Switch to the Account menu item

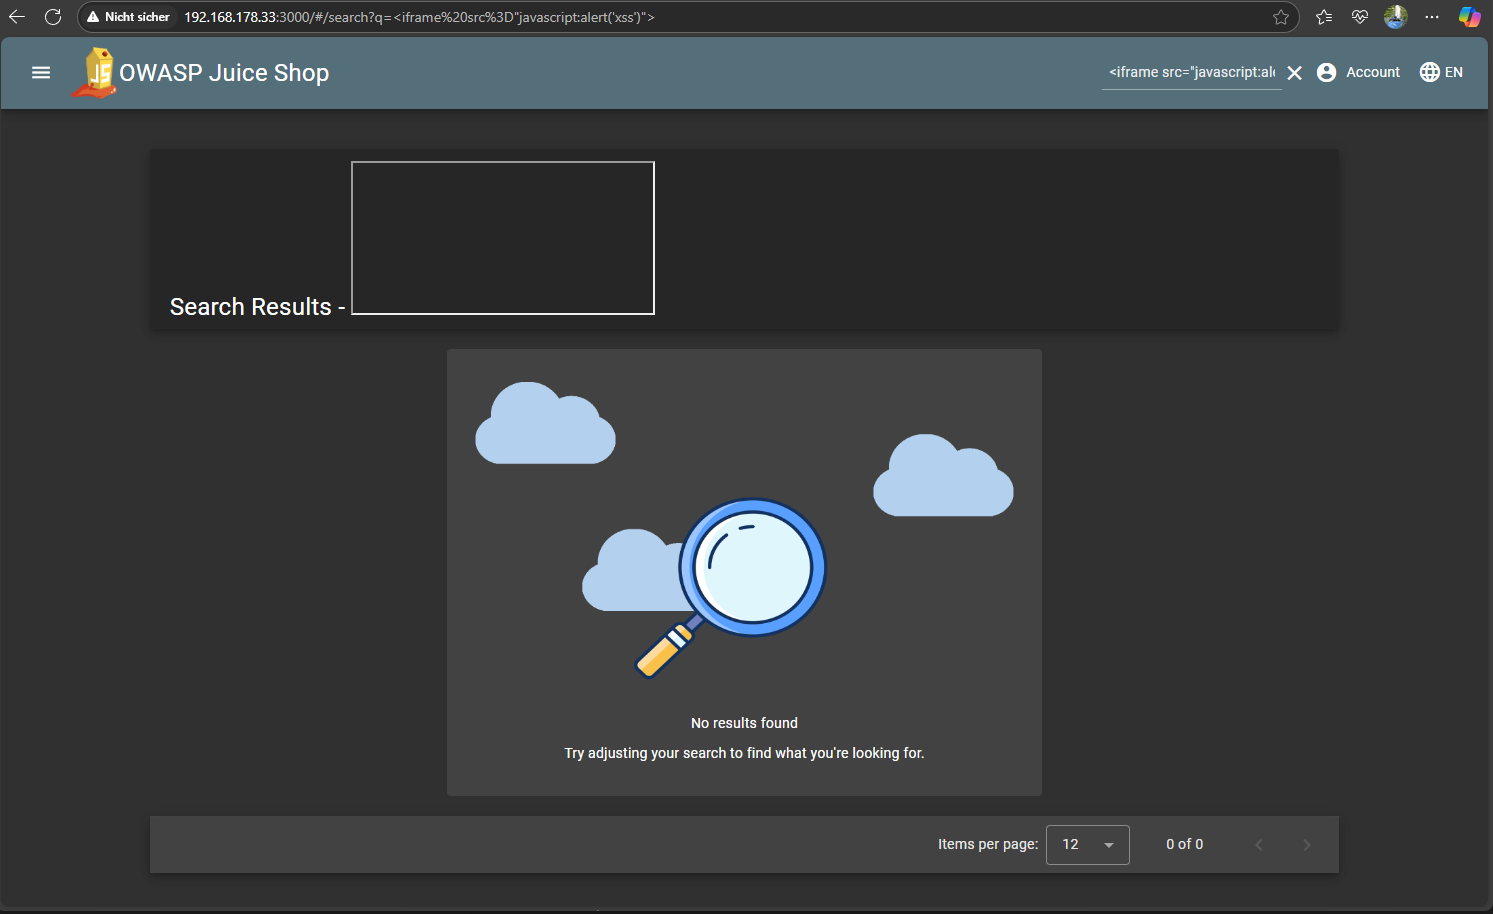click(x=1373, y=71)
